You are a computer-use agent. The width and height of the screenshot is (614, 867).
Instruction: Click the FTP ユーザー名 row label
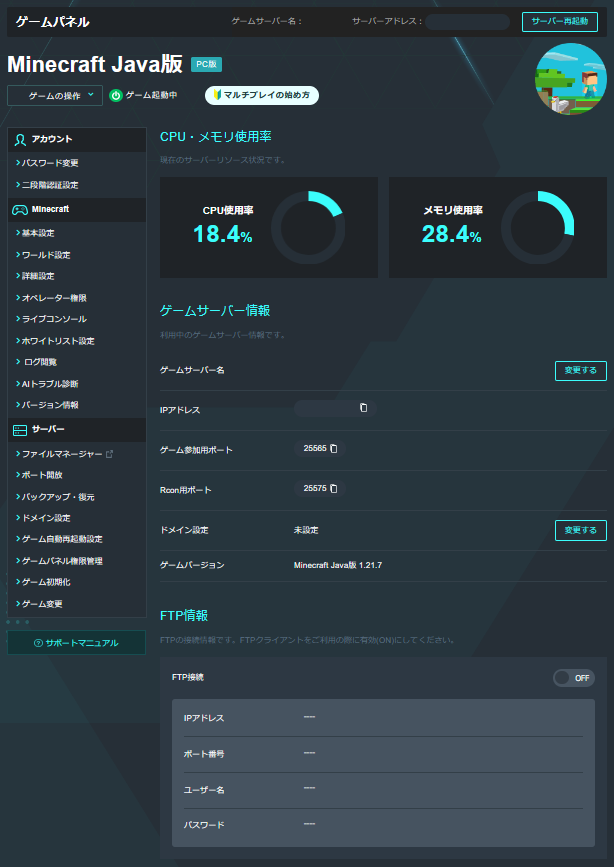pos(204,790)
